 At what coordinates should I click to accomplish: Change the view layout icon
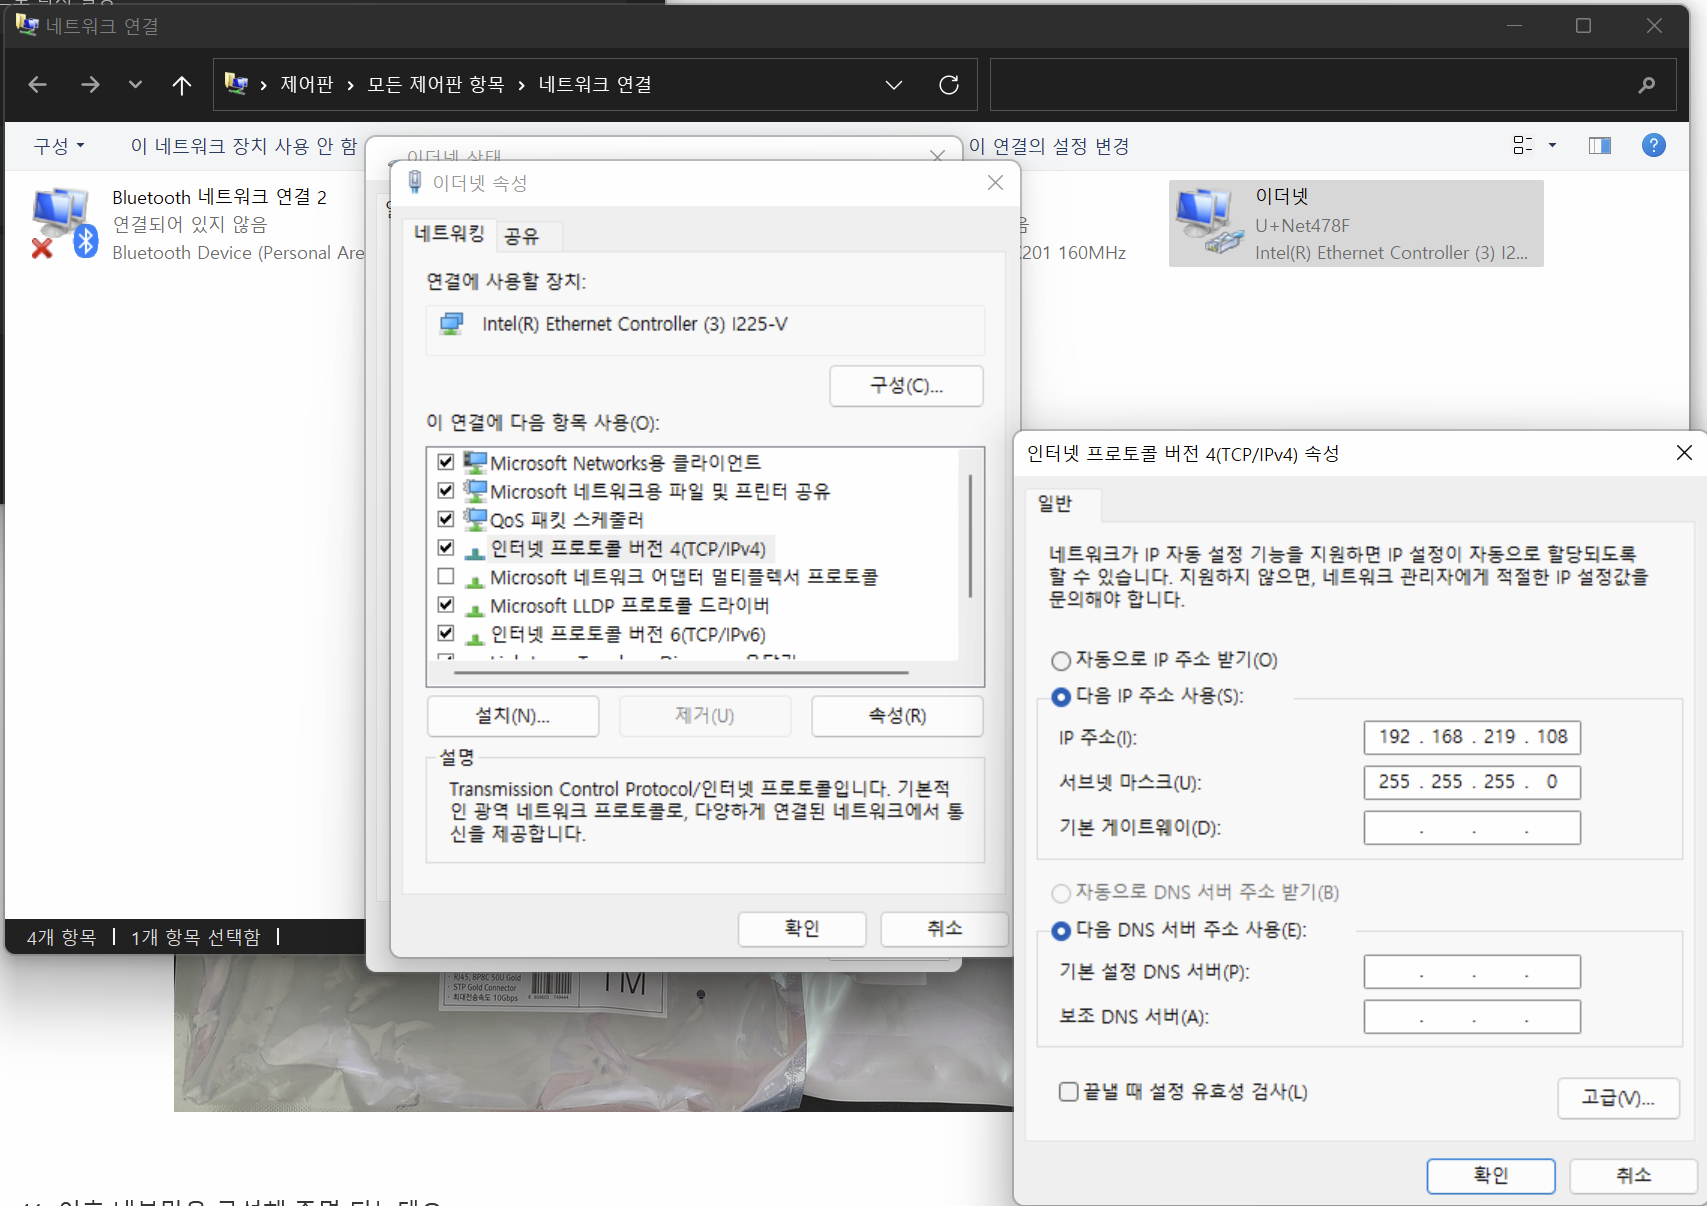(1523, 146)
